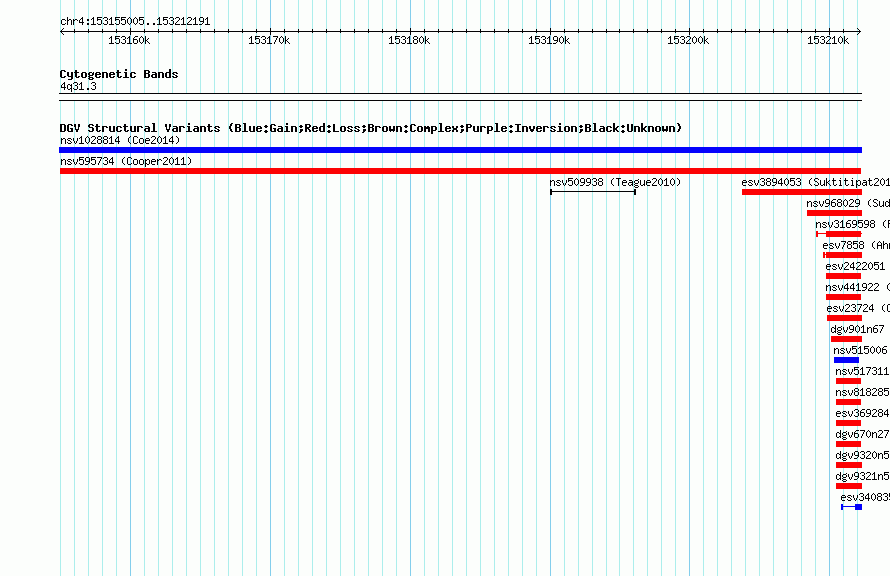This screenshot has height=576, width=890.
Task: Click the black line feature under nsv509938
Action: 593,192
